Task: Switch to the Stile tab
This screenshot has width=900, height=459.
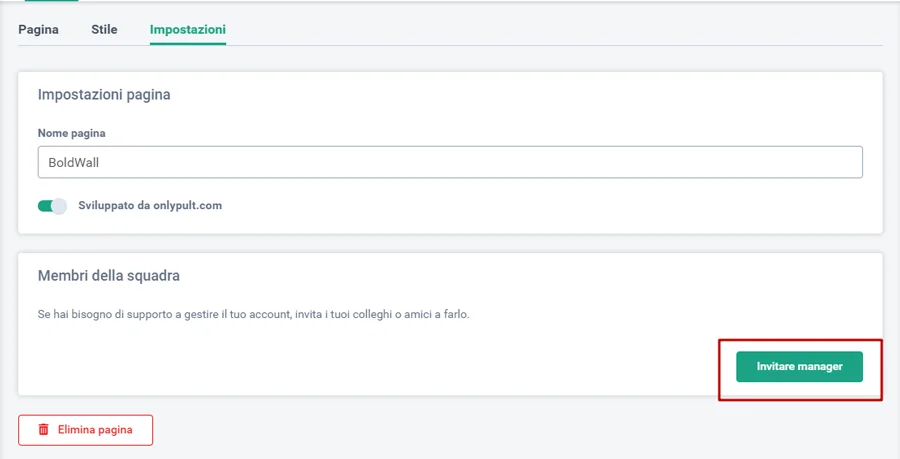Action: tap(104, 29)
